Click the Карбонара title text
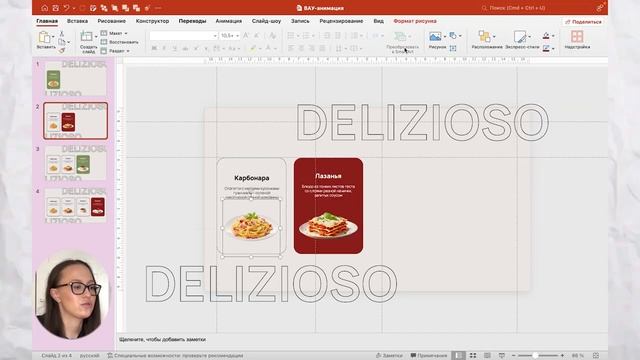Viewport: 640px width, 360px height. tap(251, 178)
